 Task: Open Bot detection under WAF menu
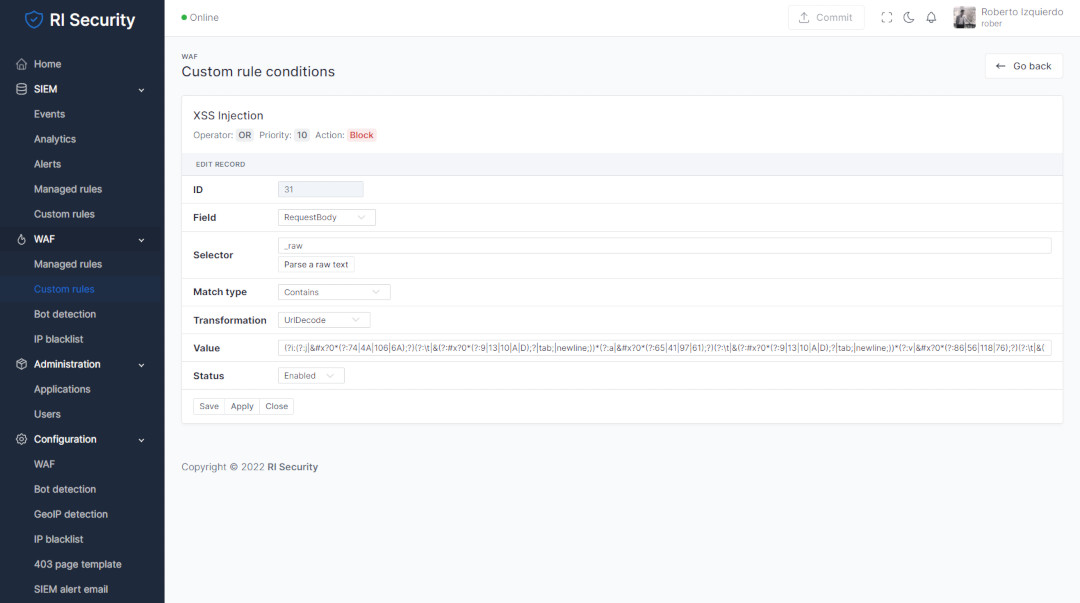65,314
